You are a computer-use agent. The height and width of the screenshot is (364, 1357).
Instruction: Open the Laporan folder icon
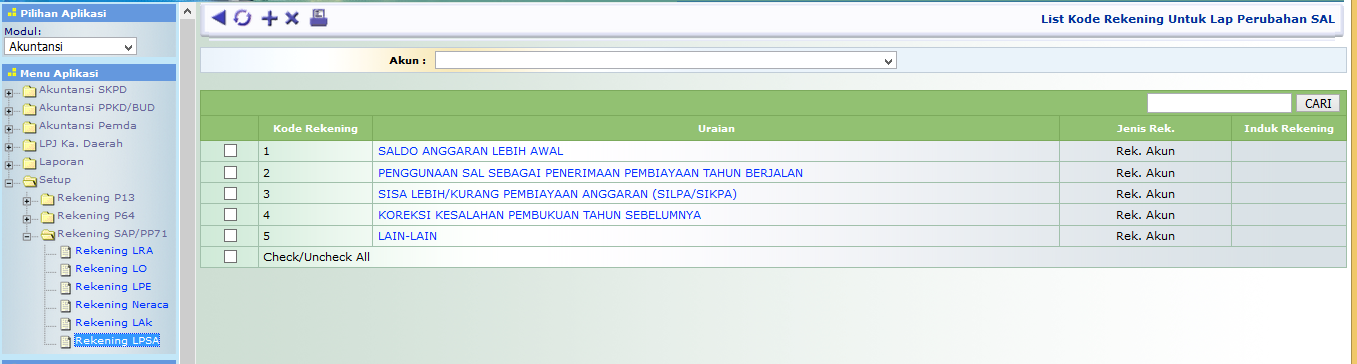(30, 163)
